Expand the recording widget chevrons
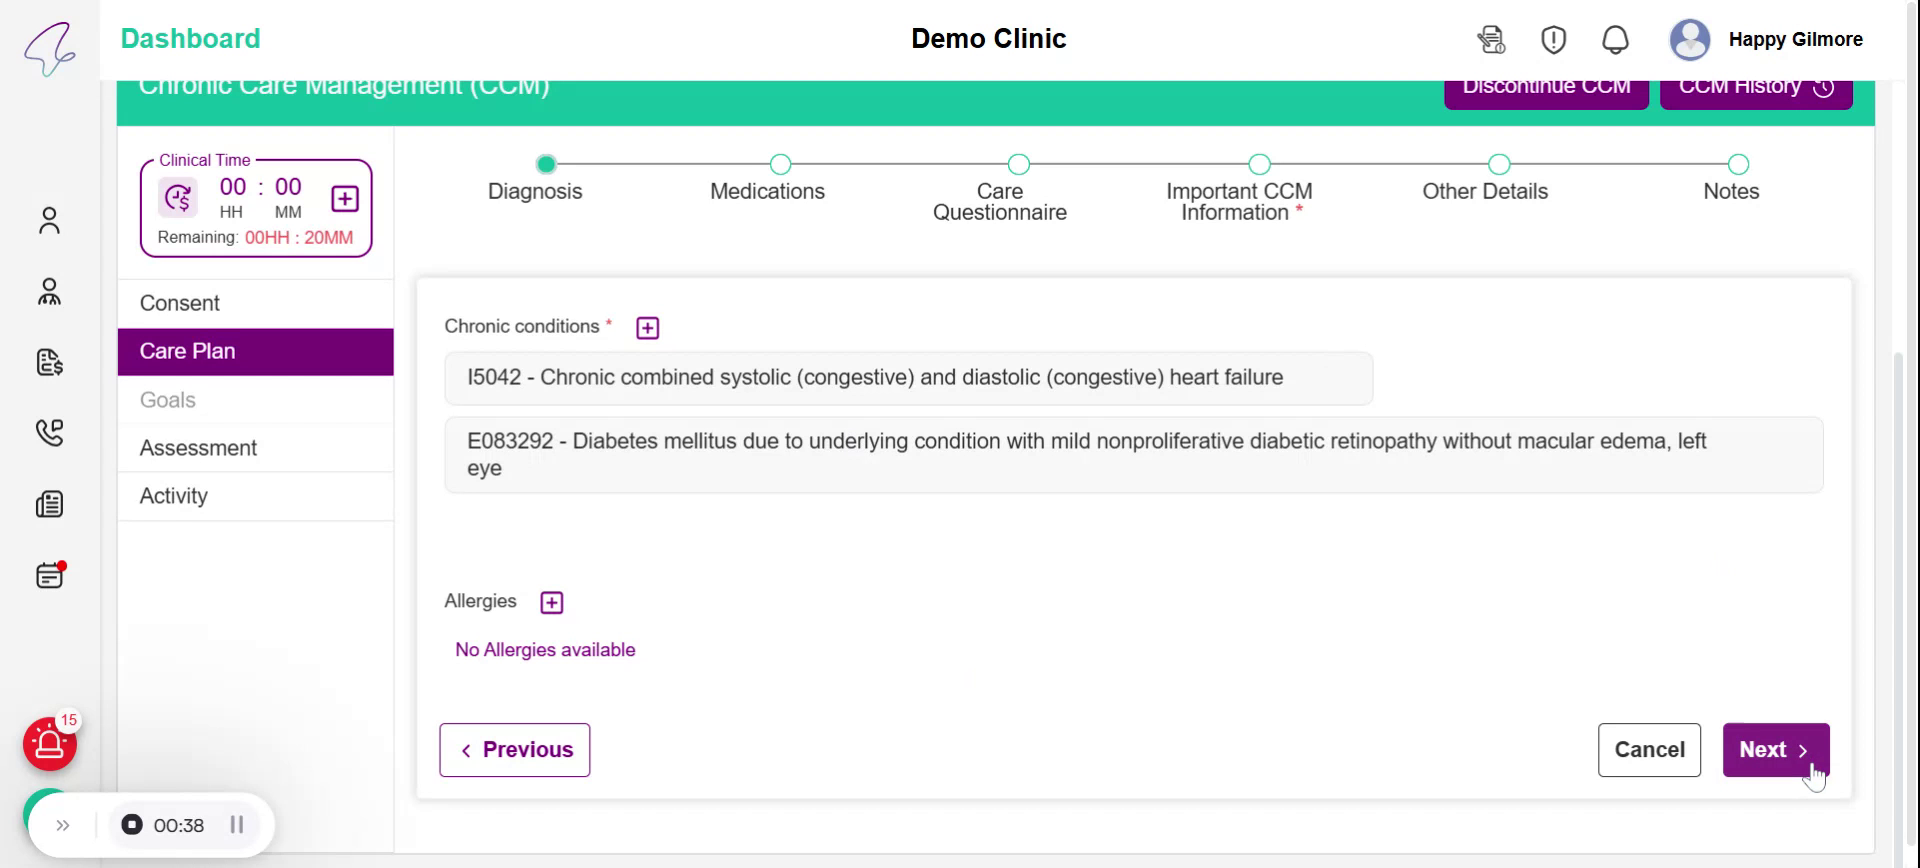This screenshot has height=868, width=1920. coord(63,825)
